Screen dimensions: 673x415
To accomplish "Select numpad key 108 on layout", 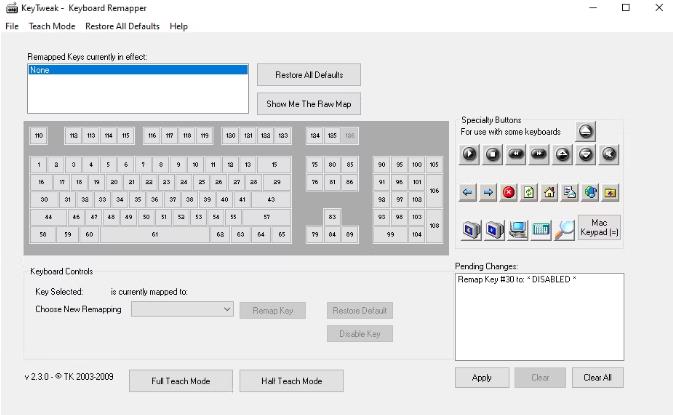I will (x=434, y=225).
